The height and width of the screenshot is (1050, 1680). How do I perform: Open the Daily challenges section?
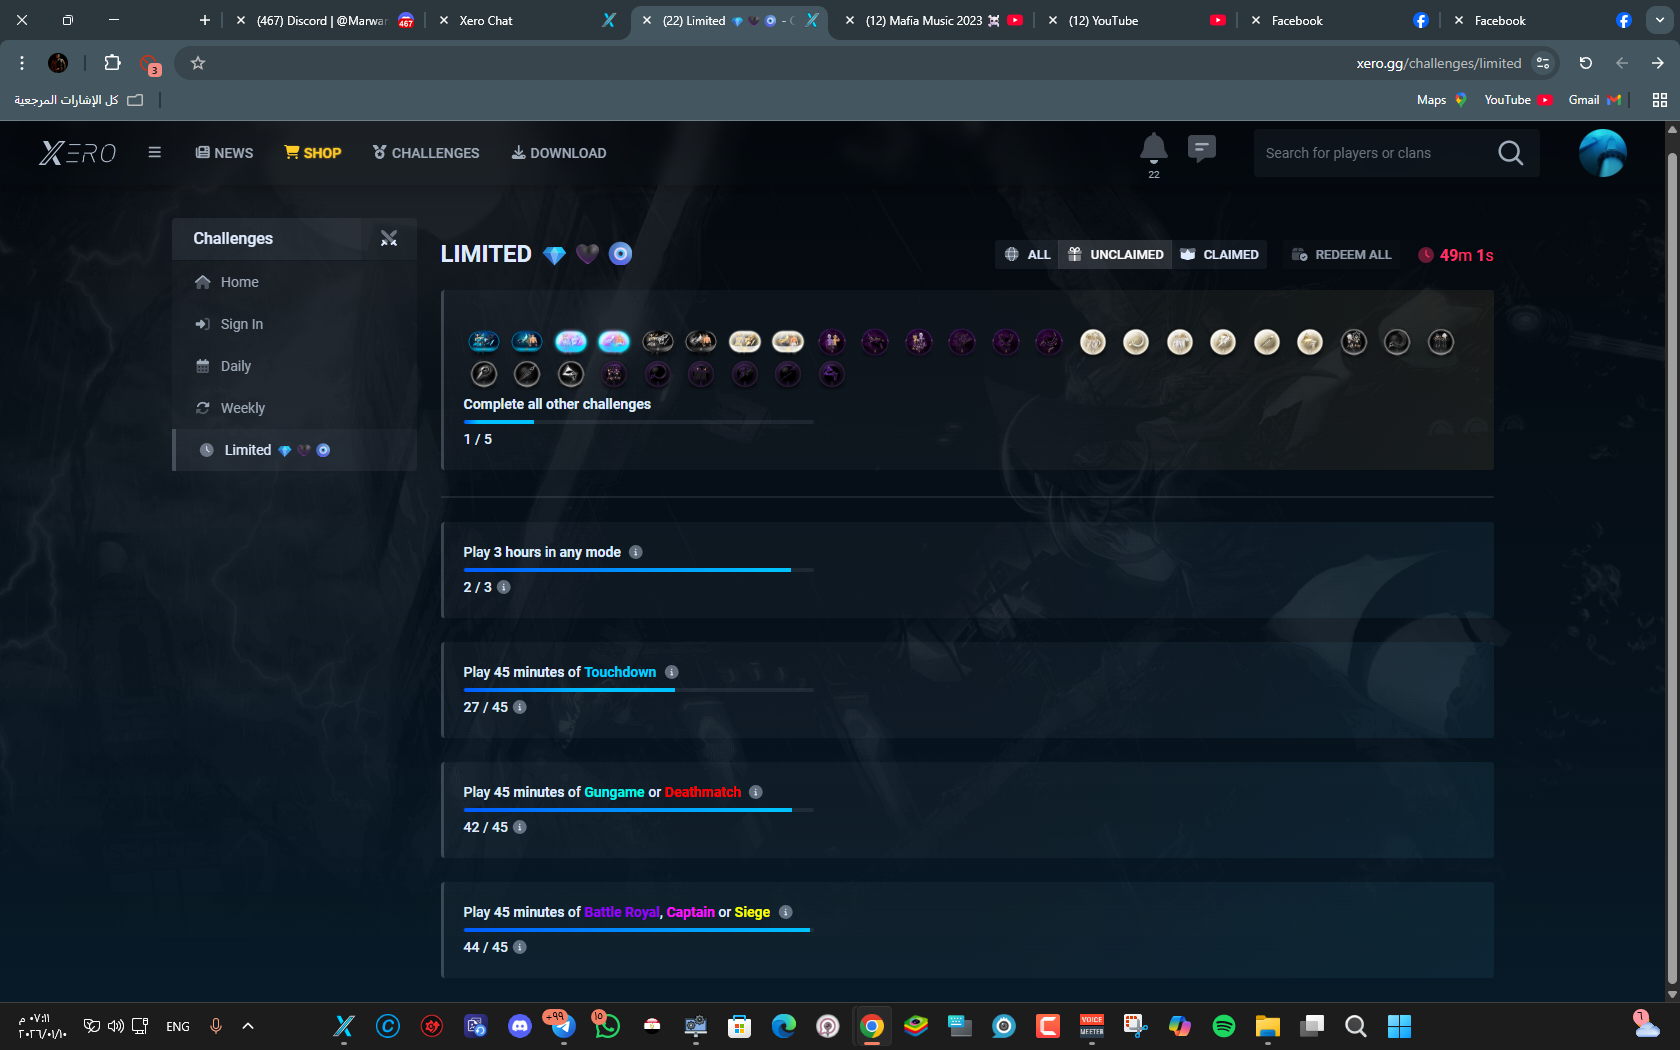click(236, 366)
